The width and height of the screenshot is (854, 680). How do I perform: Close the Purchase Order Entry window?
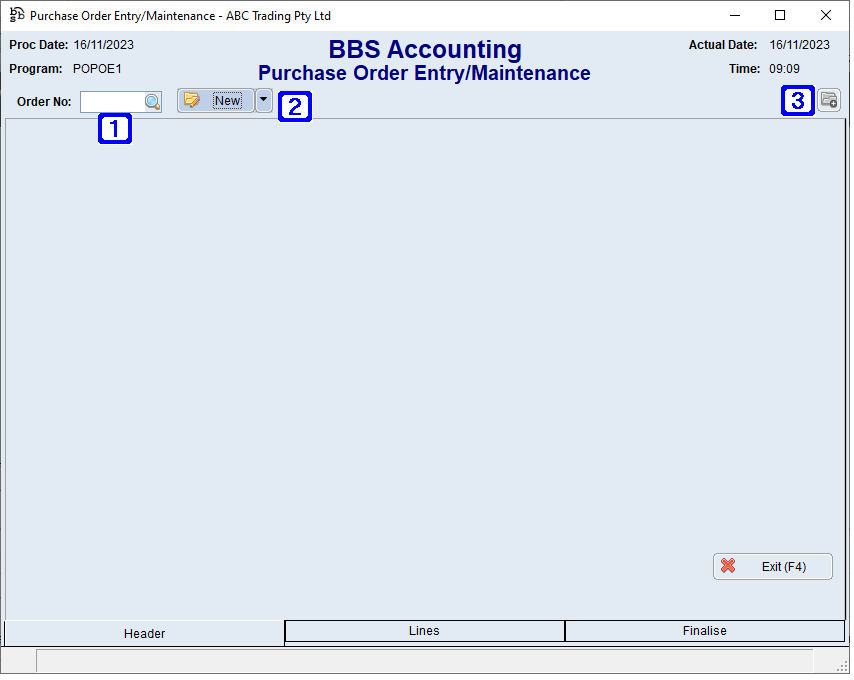826,15
